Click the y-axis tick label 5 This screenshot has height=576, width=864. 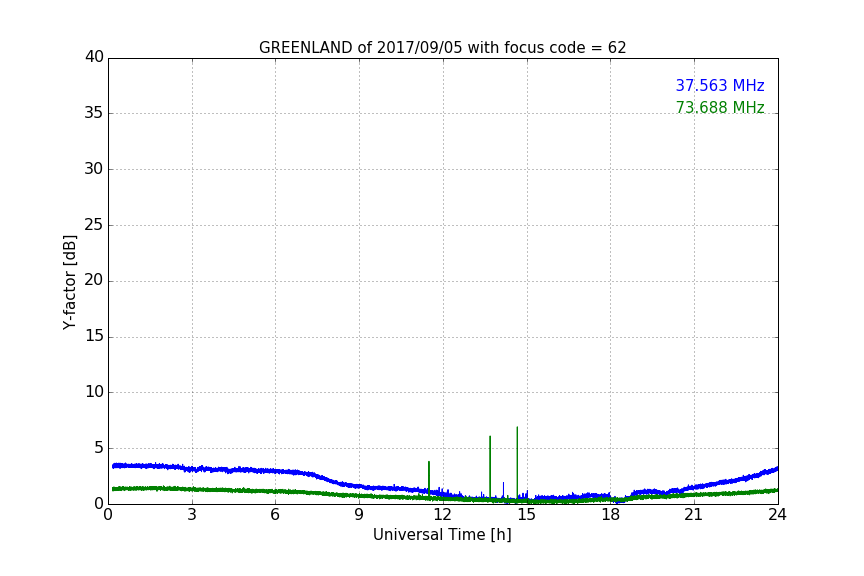[99, 448]
